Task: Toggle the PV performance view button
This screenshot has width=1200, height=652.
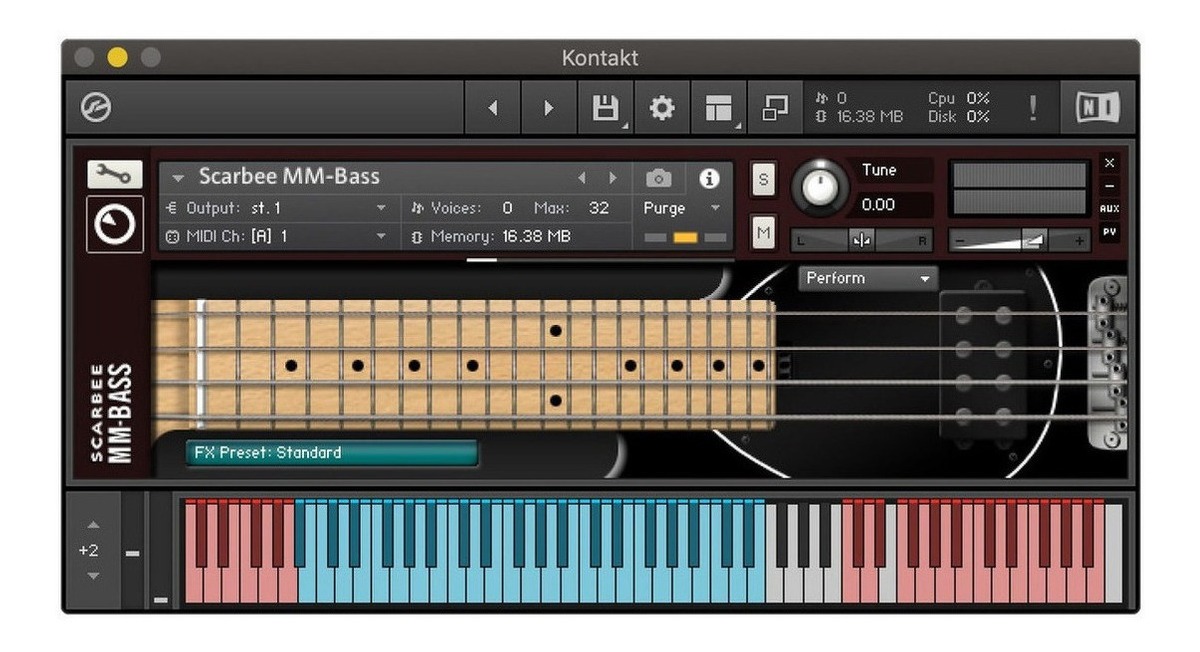Action: pyautogui.click(x=1109, y=231)
